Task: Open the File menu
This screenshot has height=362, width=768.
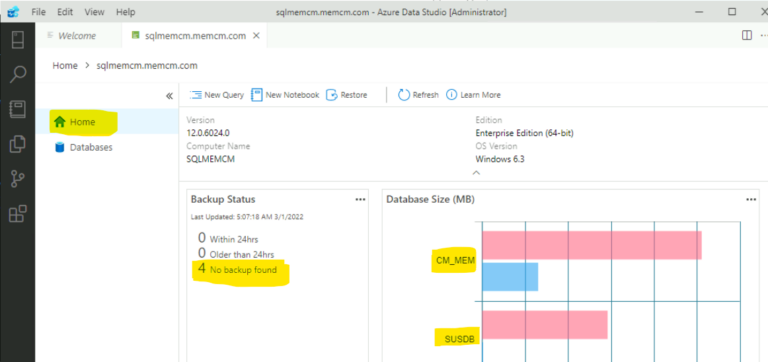Action: [x=39, y=12]
